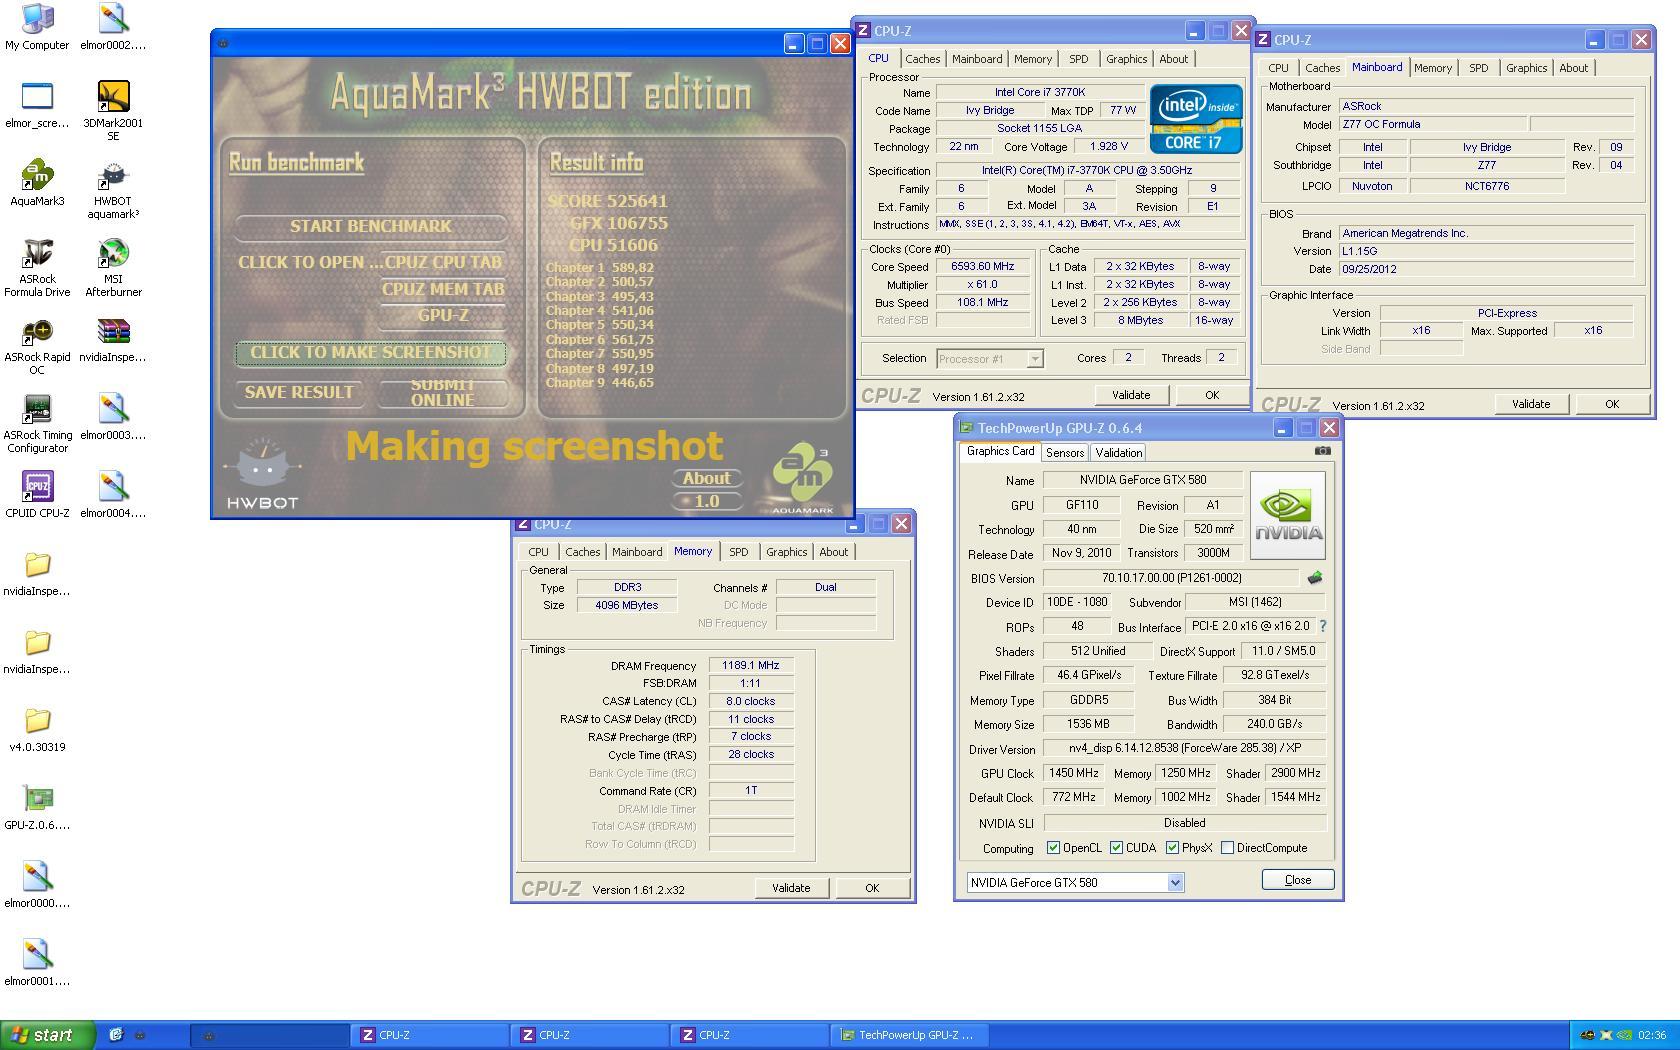Open the 3DMark2001 SE desktop shortcut

click(x=113, y=111)
